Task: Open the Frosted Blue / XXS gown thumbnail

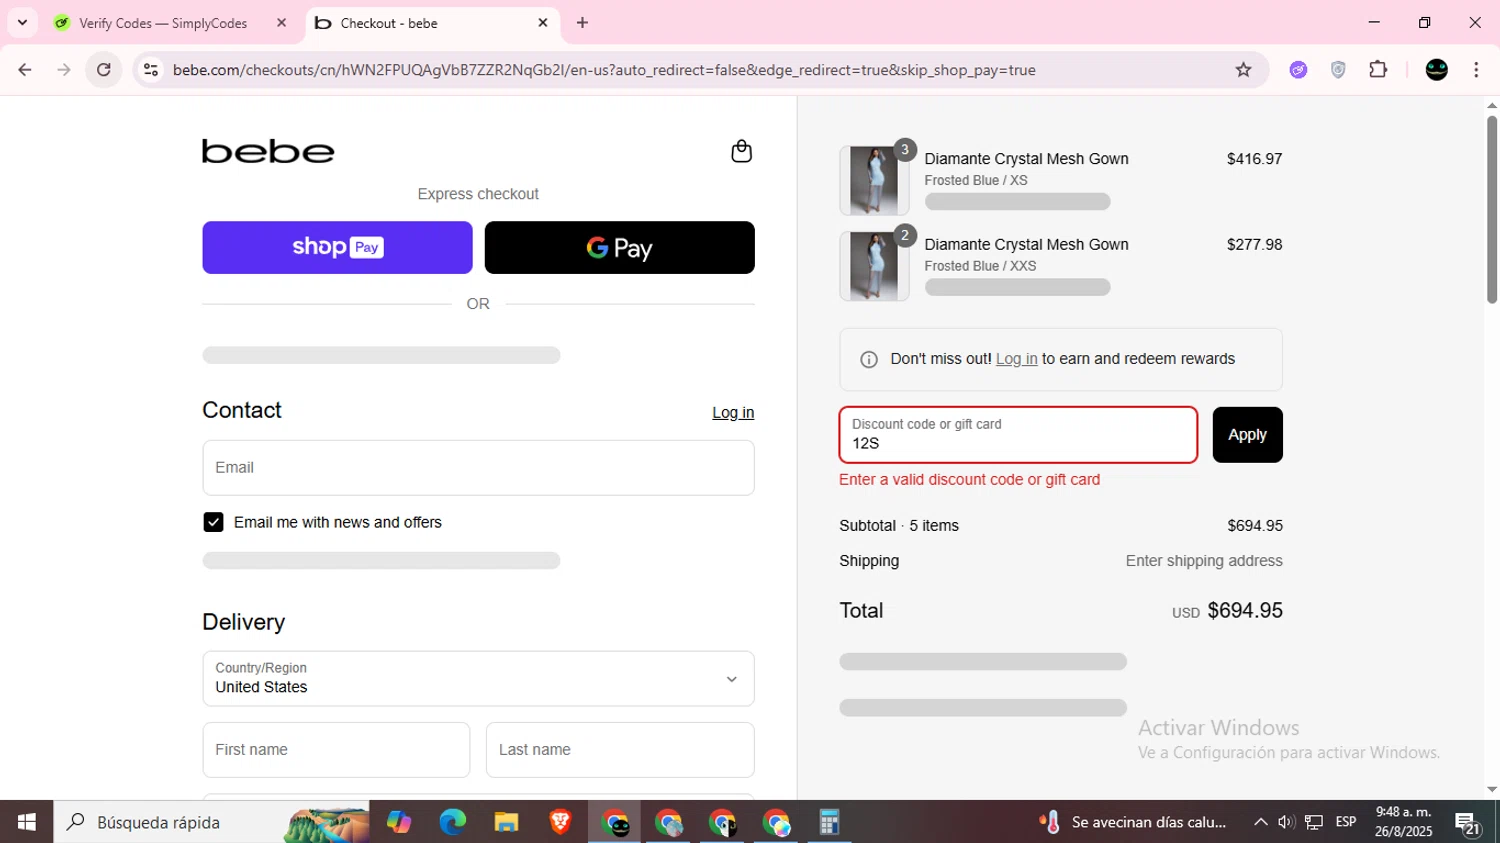Action: (874, 266)
